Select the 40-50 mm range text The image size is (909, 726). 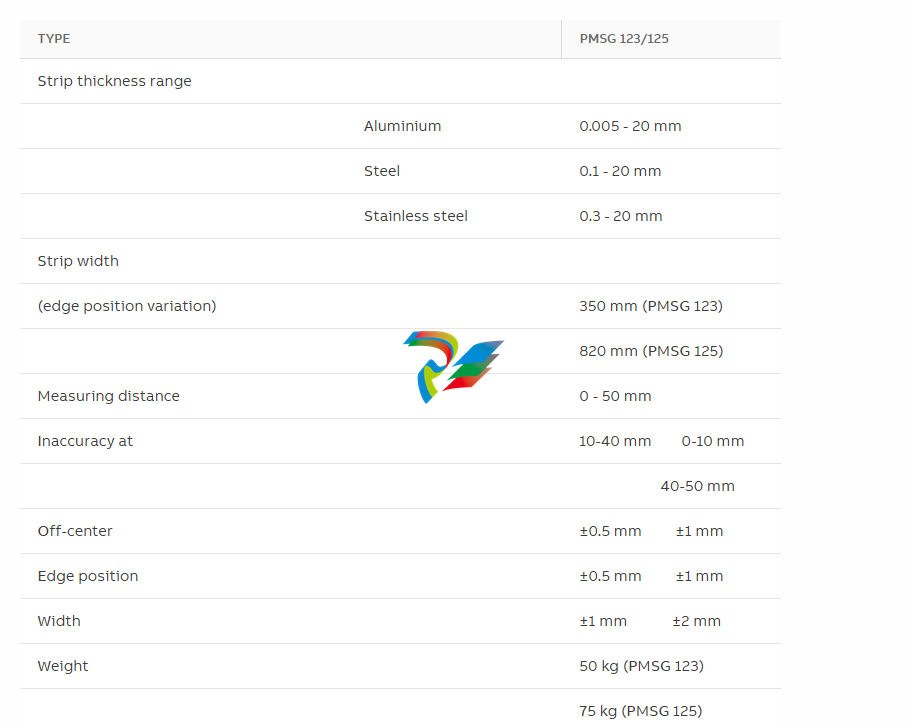pos(697,486)
